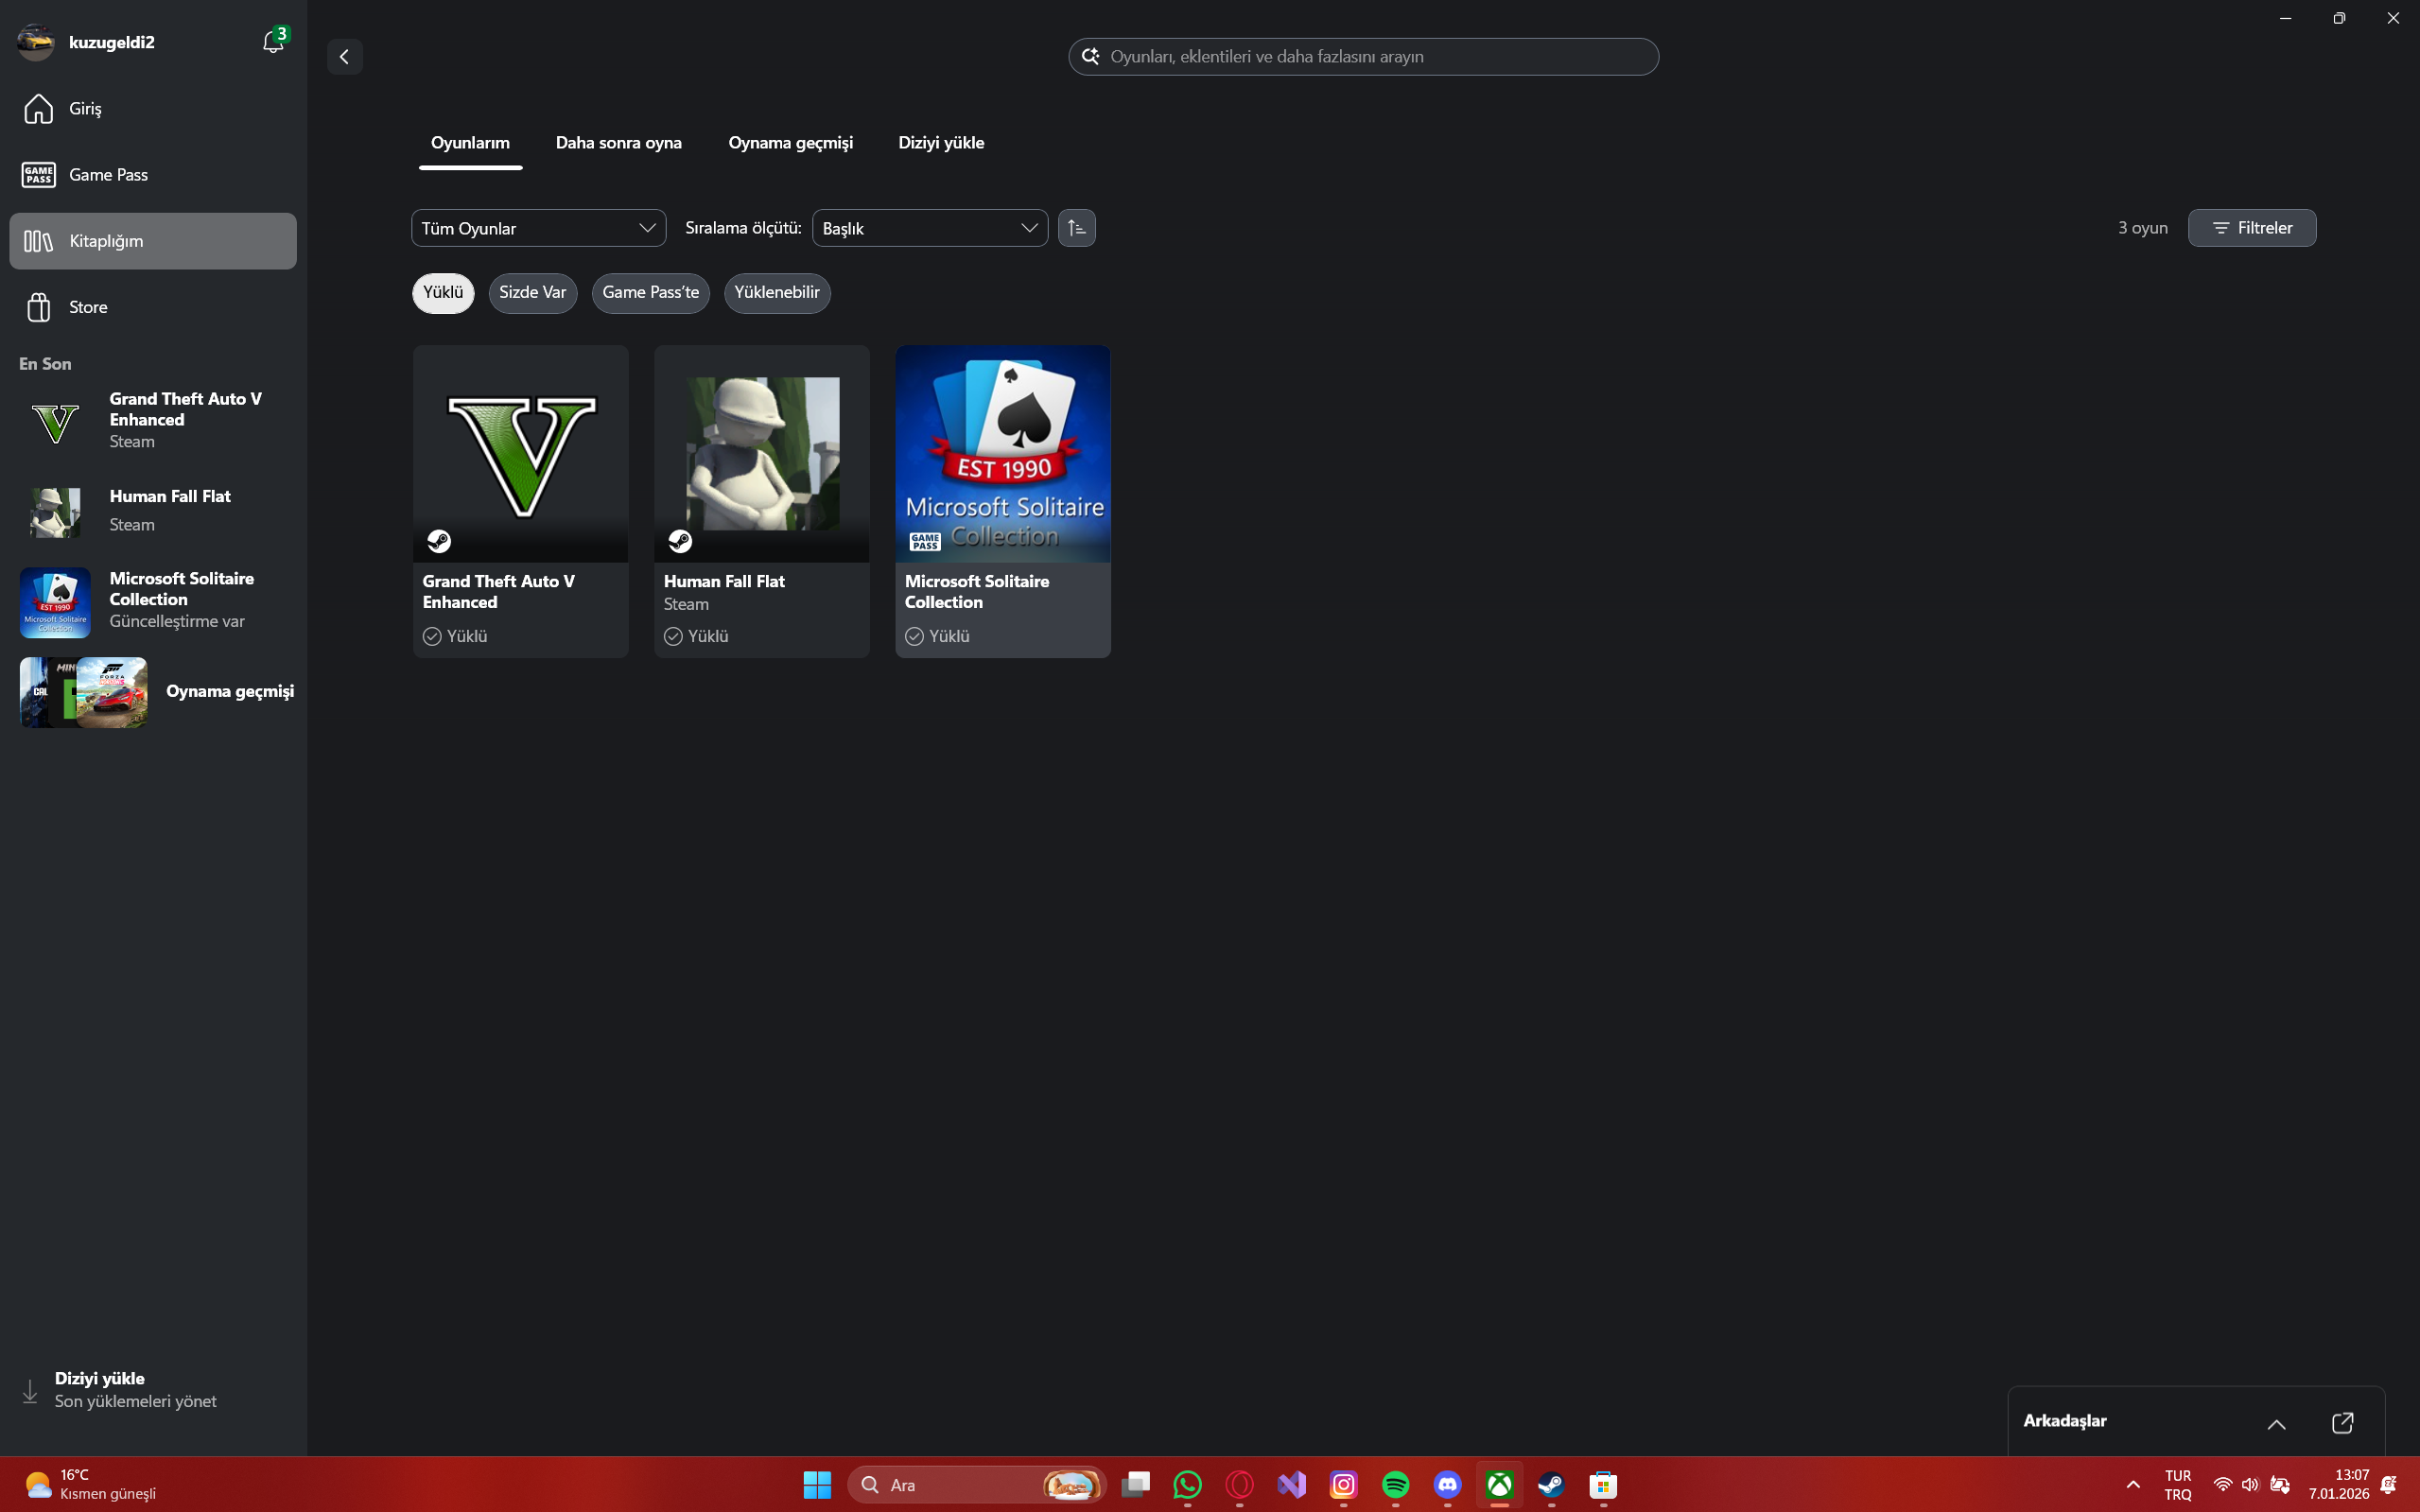Open the weather widget showing 16°C

90,1485
